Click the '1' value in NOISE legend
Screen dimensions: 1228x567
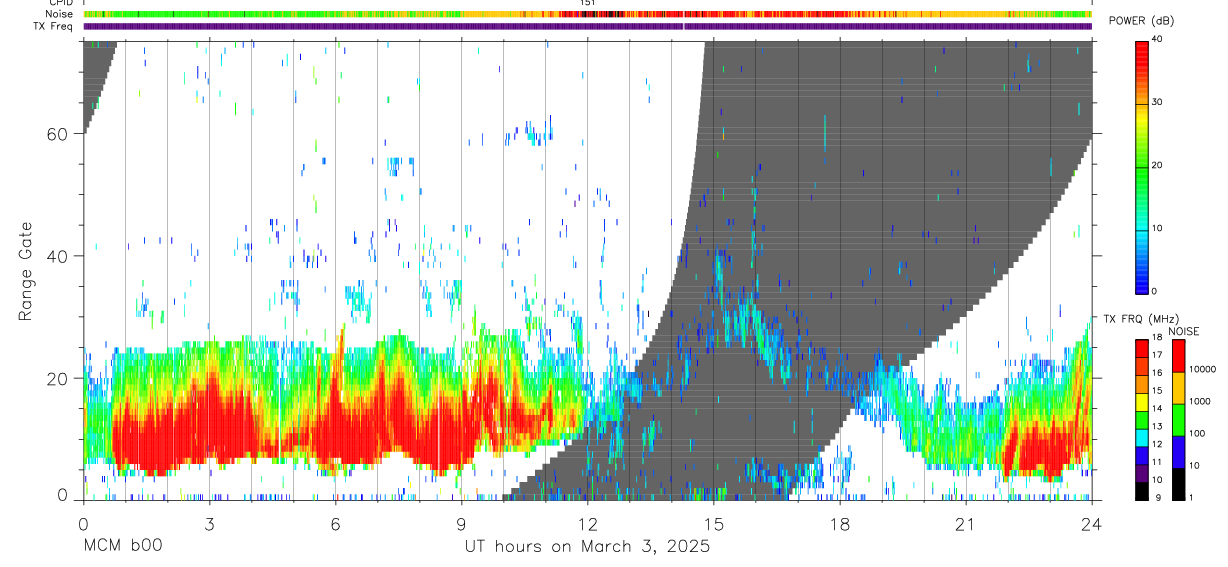coord(1191,497)
